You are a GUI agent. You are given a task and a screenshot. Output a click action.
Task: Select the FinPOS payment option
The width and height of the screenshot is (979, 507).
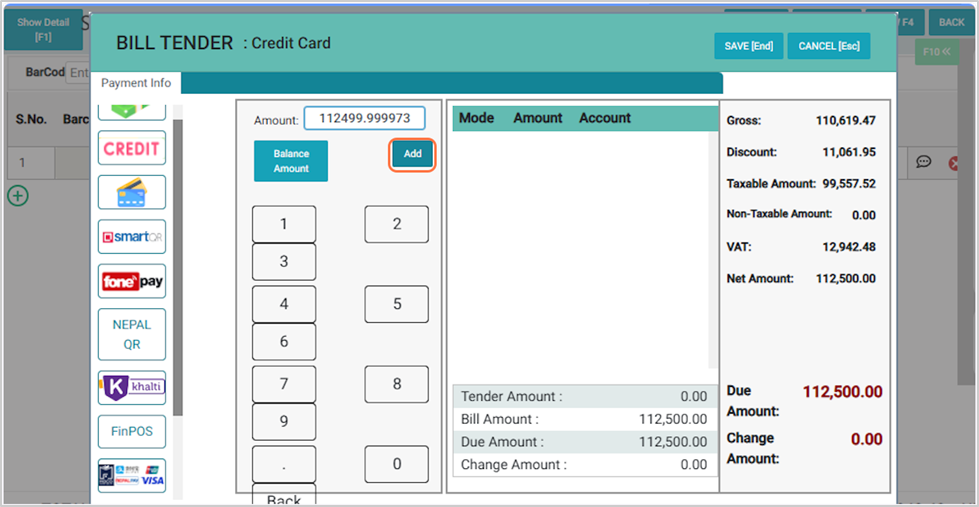click(x=132, y=431)
